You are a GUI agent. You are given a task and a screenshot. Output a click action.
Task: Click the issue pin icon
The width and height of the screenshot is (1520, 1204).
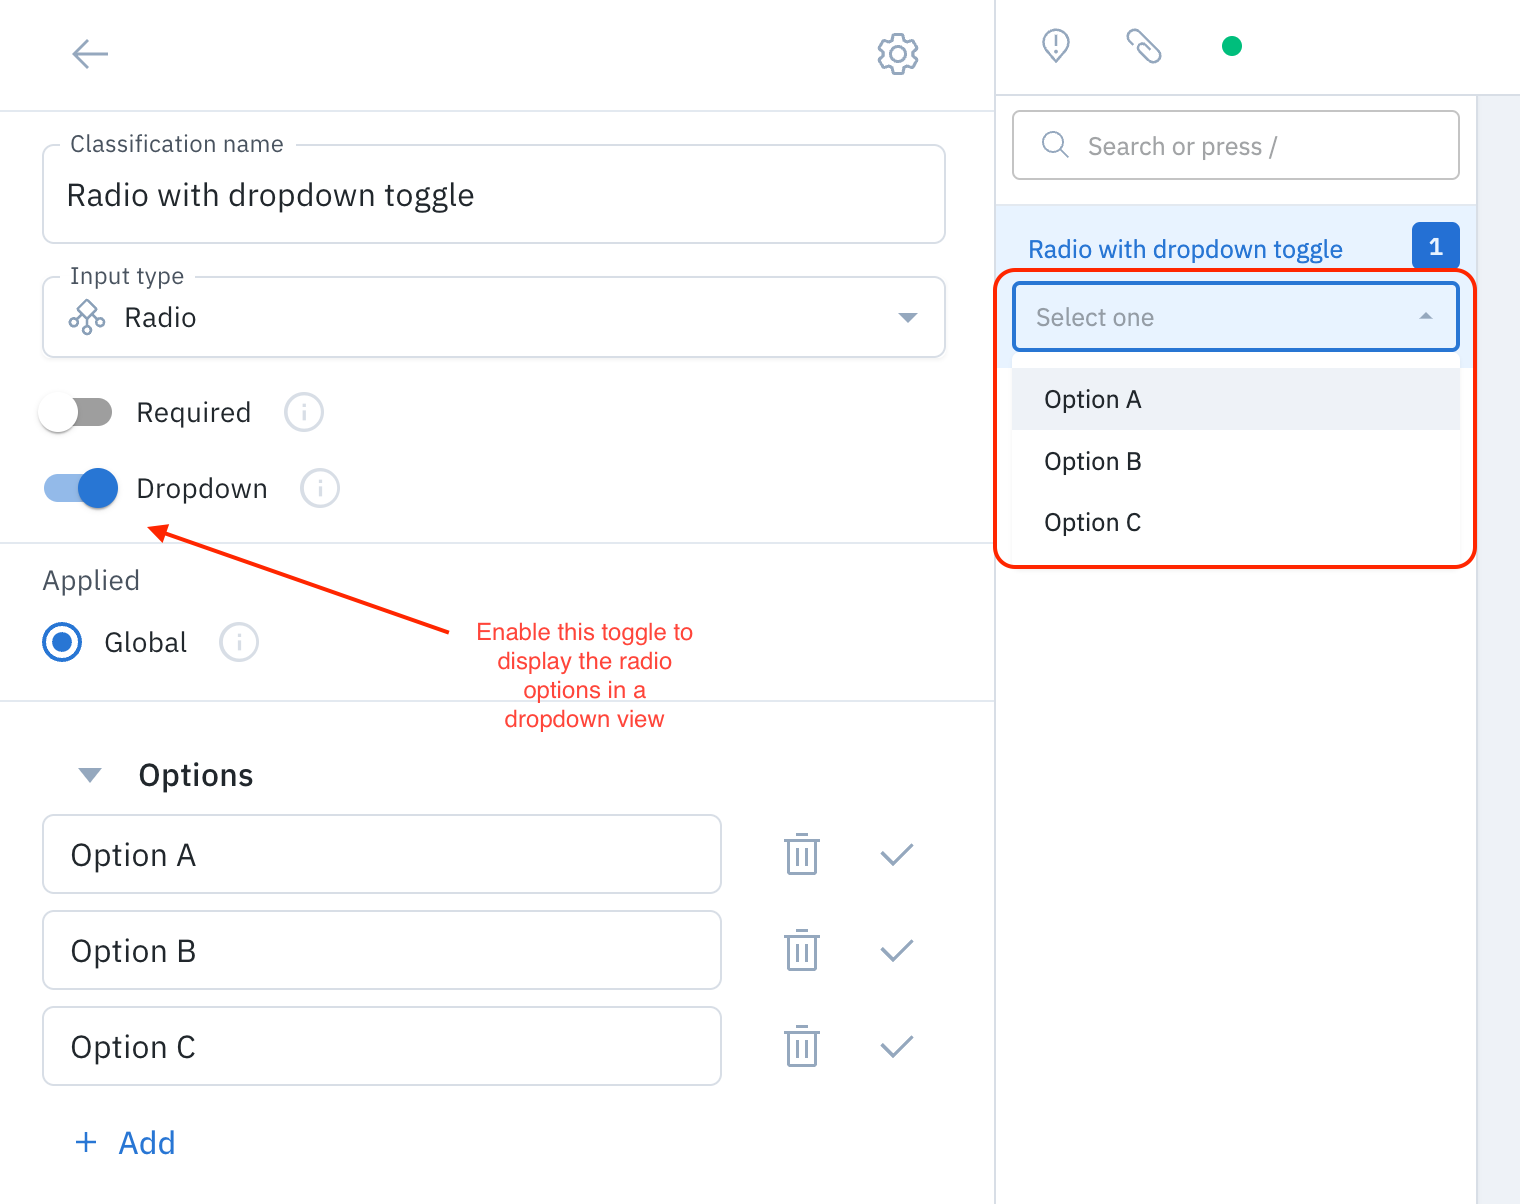(x=1056, y=46)
